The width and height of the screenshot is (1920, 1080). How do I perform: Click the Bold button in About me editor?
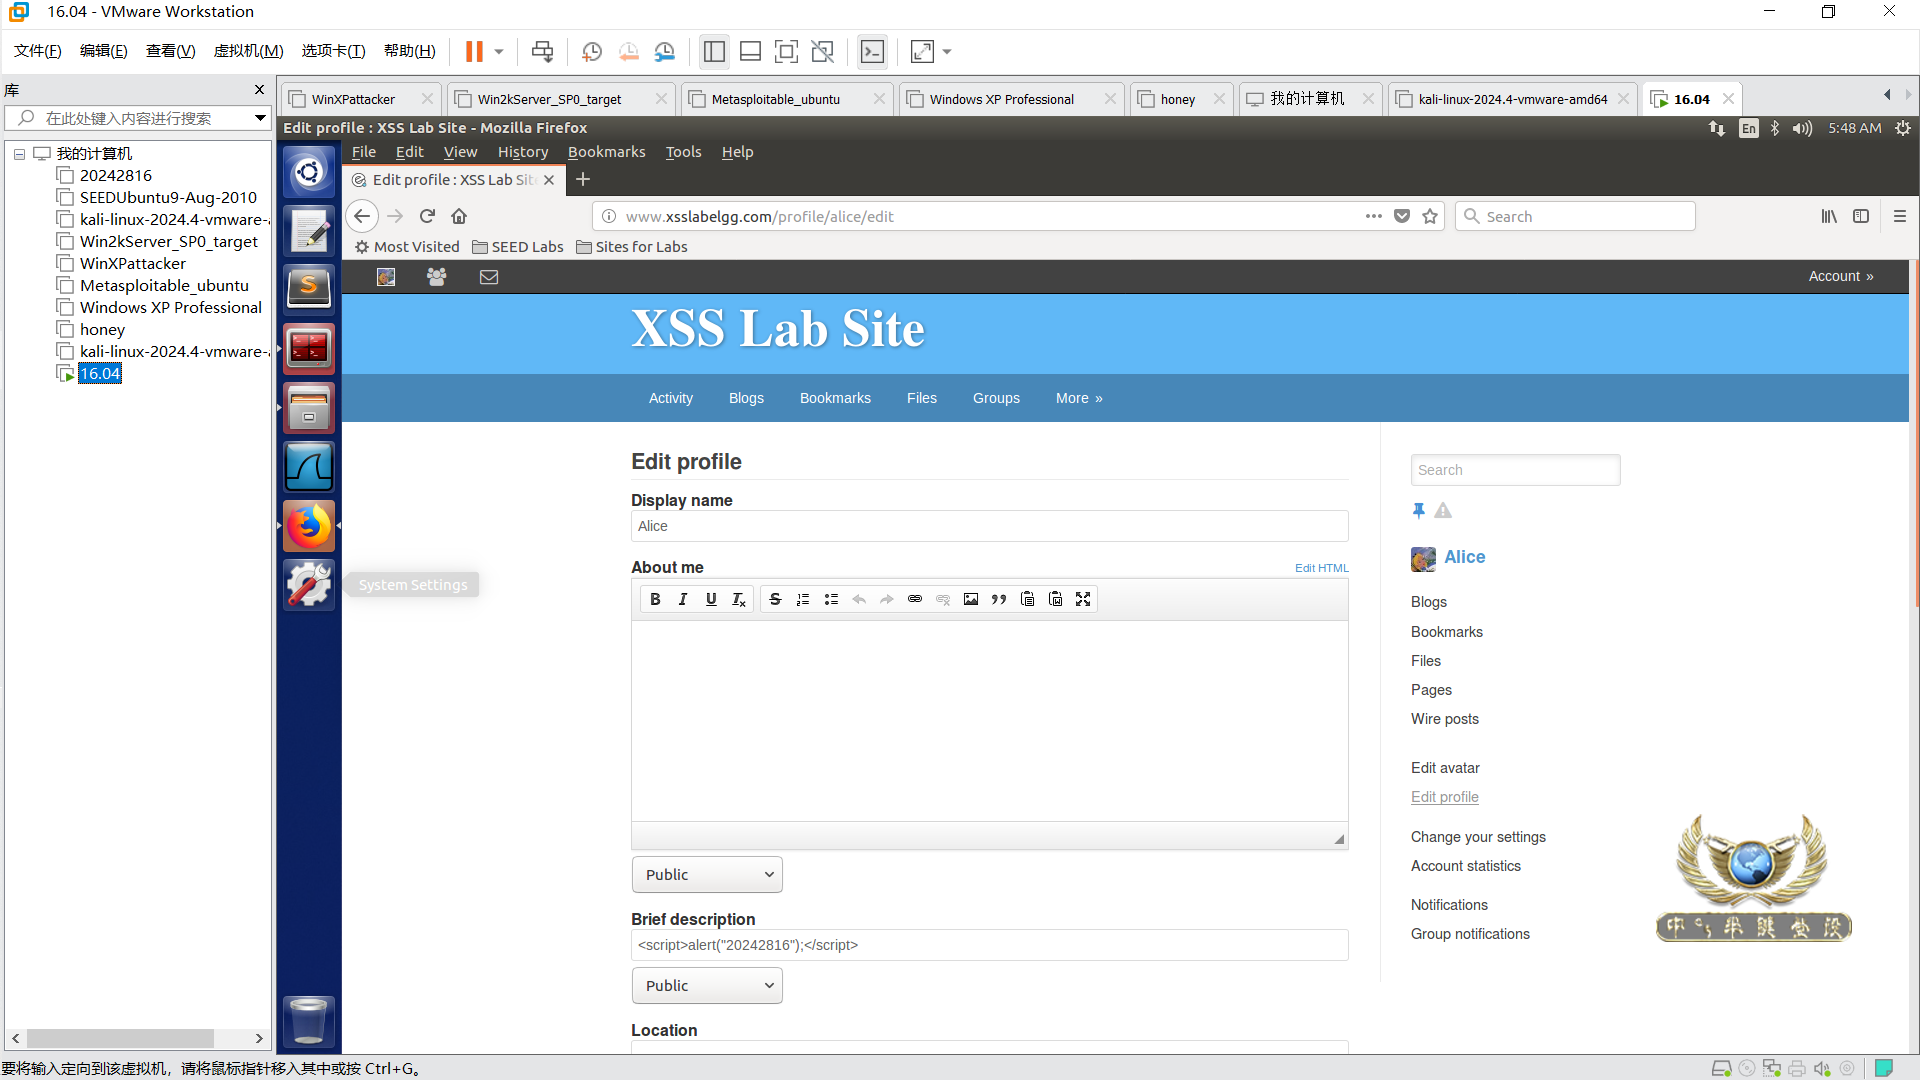point(655,599)
